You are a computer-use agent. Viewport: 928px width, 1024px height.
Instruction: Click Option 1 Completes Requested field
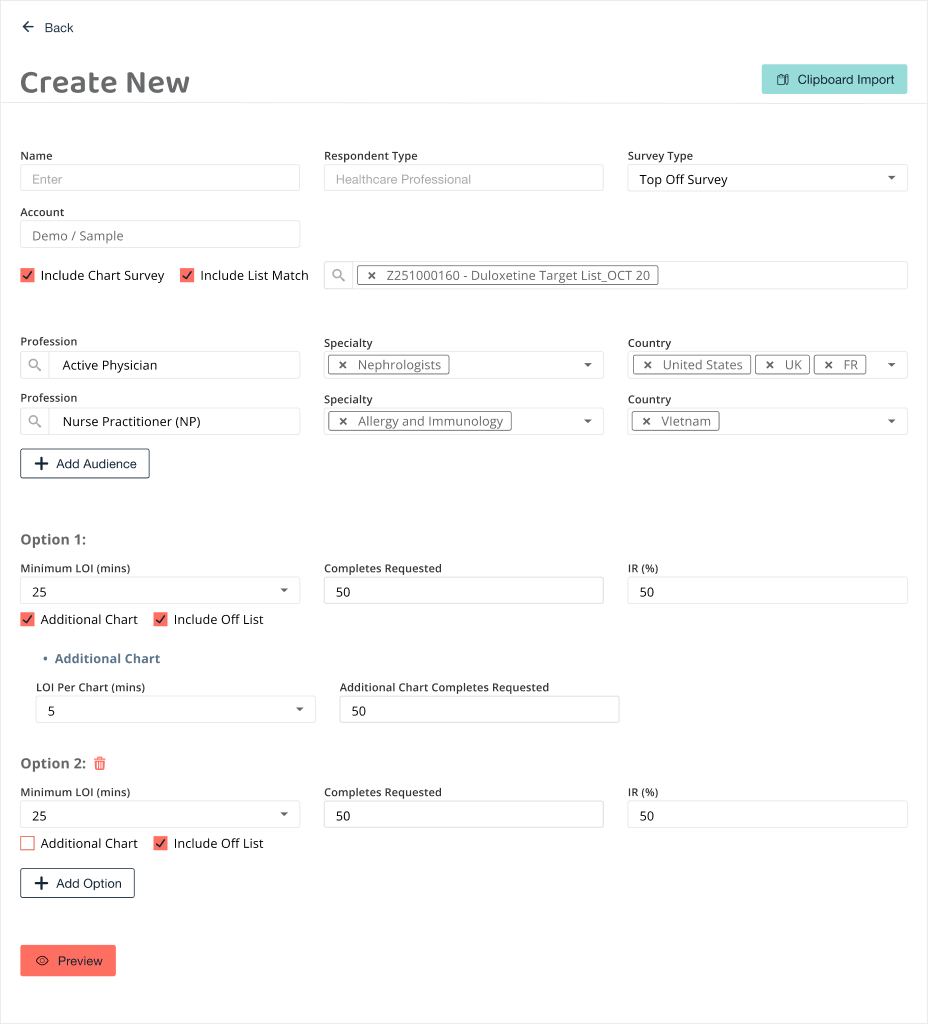pyautogui.click(x=464, y=590)
